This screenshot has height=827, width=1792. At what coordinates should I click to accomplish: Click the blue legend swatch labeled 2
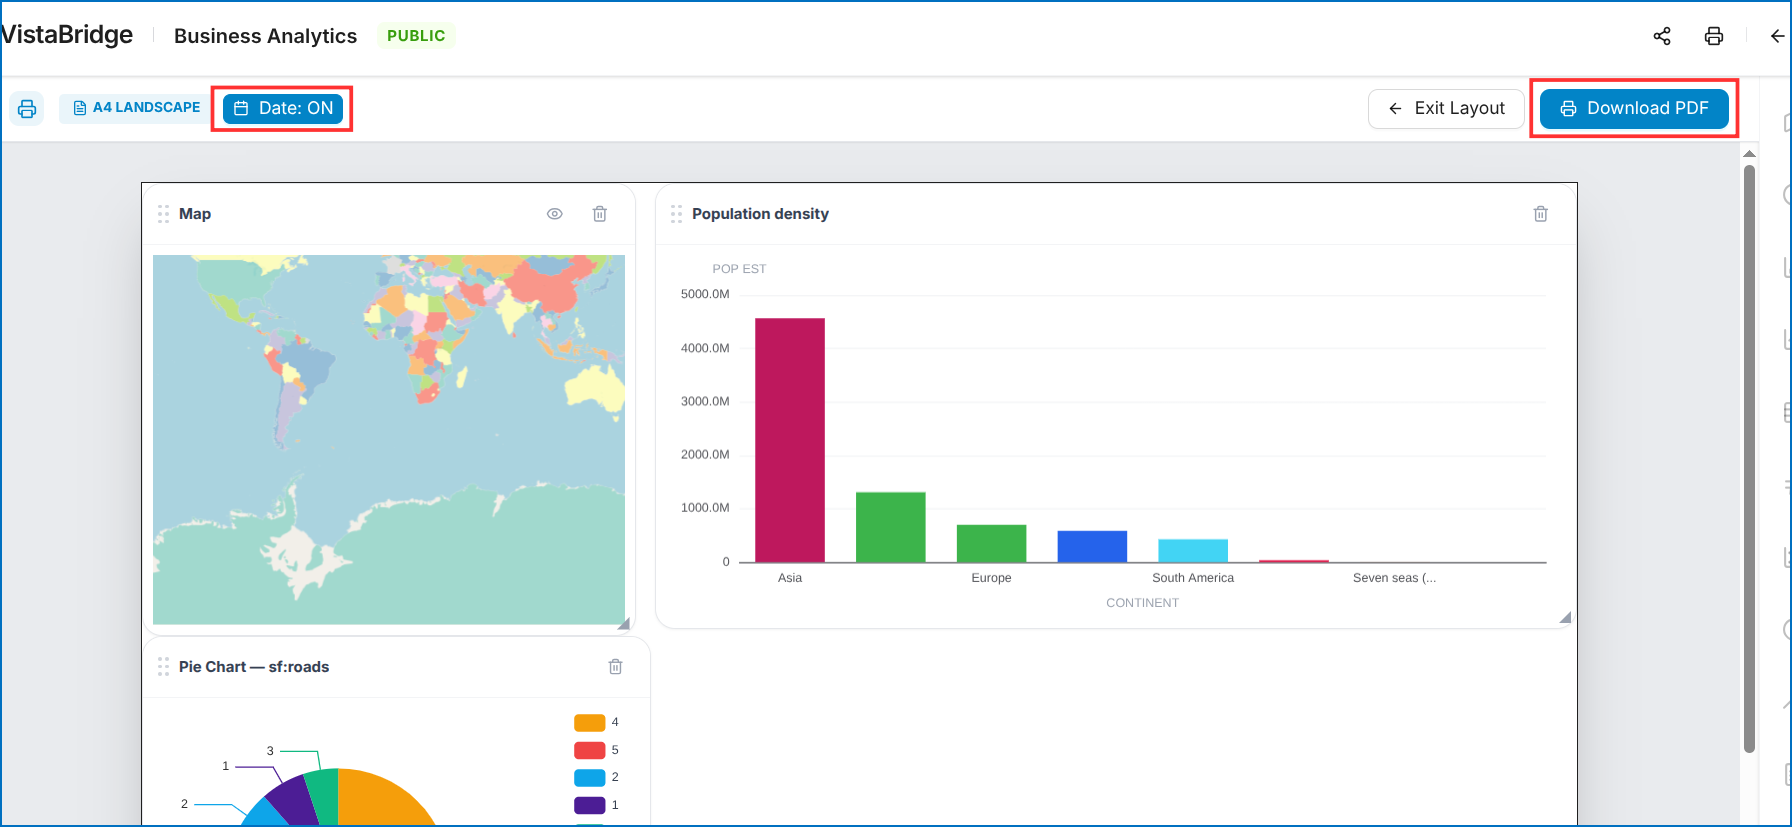[590, 777]
